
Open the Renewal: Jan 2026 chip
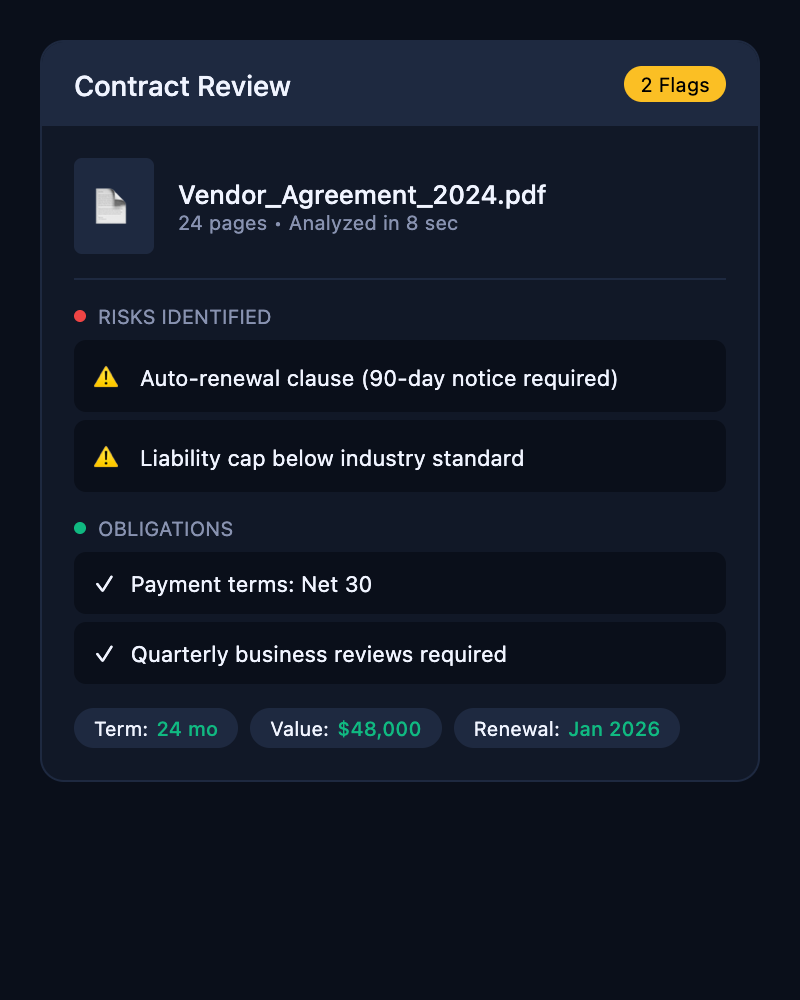click(567, 728)
